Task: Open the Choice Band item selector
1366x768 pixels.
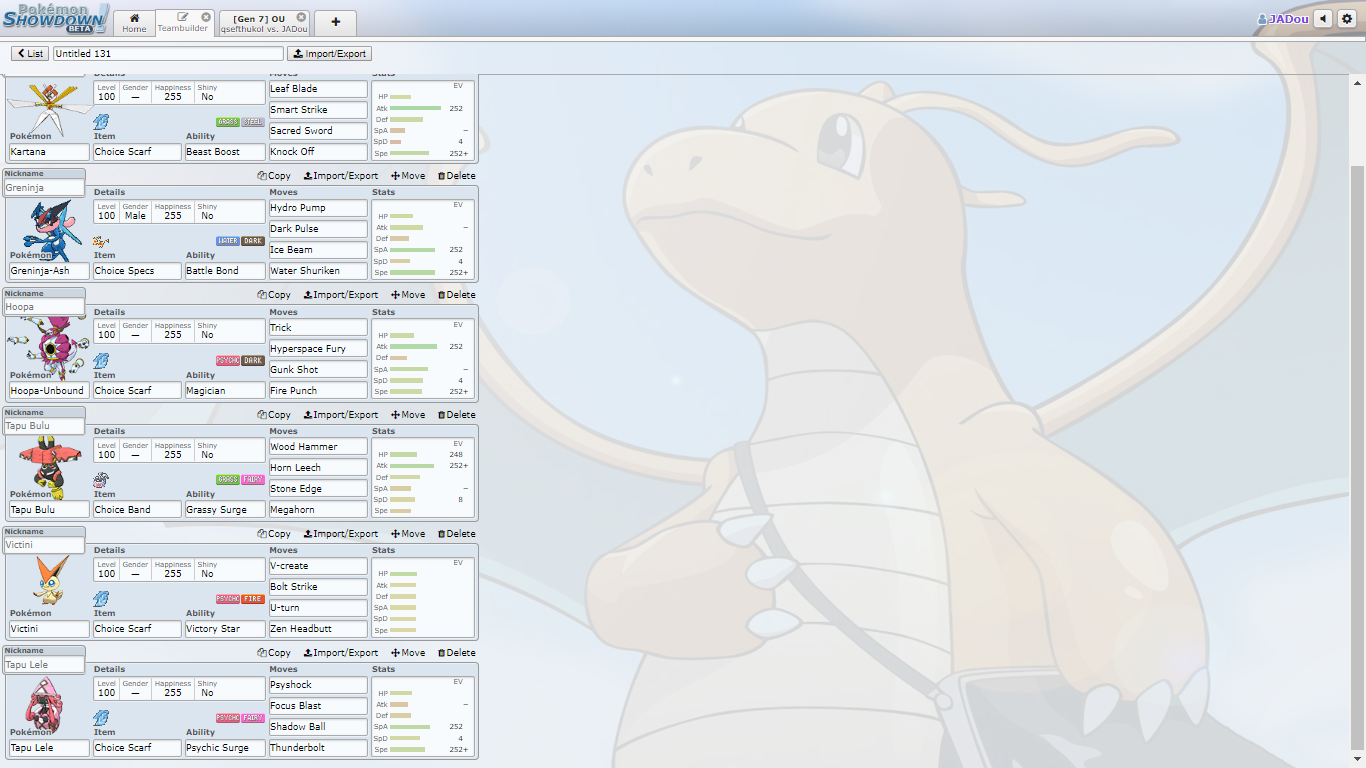Action: tap(137, 510)
